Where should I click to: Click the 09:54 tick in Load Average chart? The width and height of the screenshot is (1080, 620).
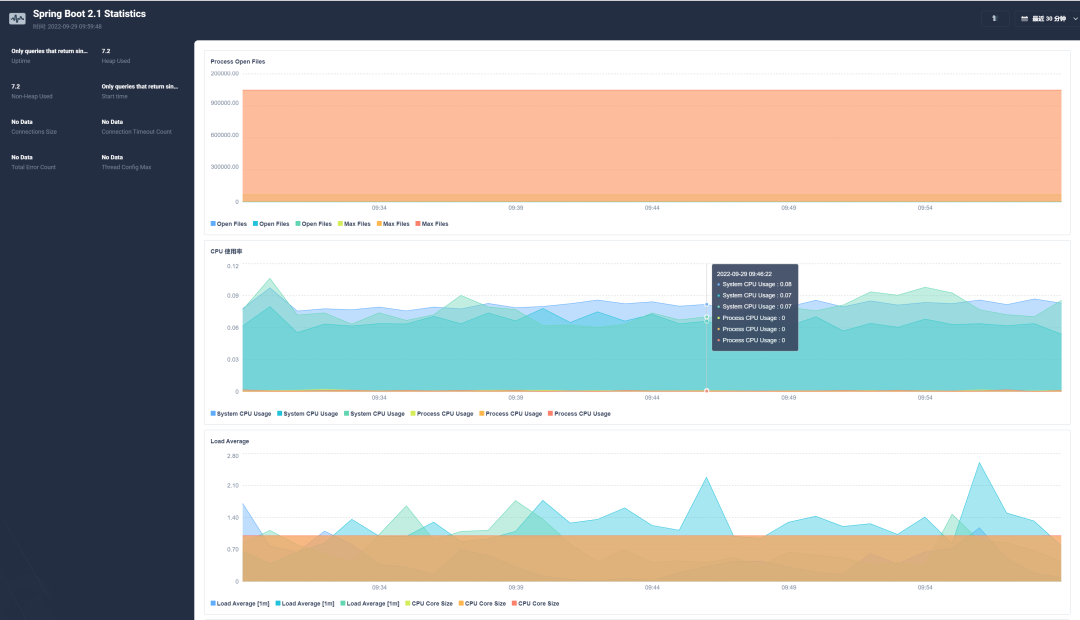[924, 588]
